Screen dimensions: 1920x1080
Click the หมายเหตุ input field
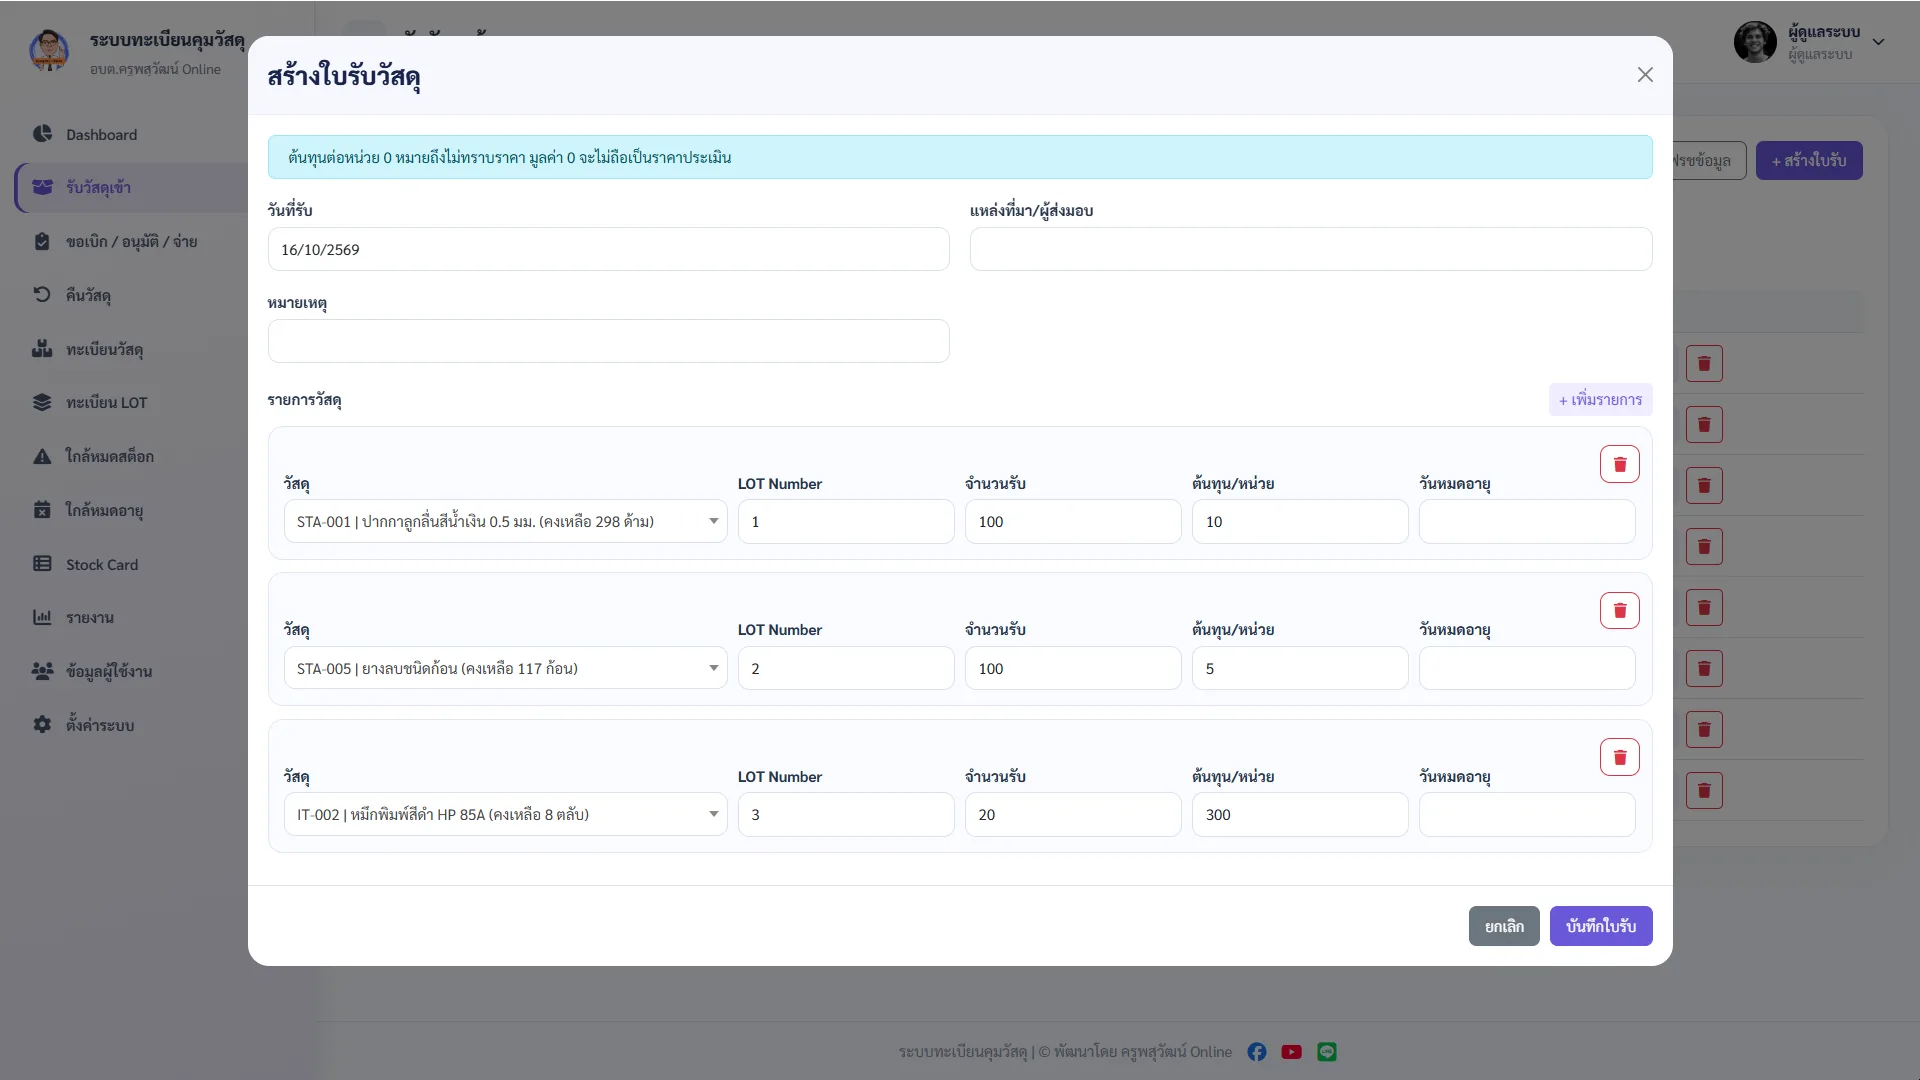tap(608, 341)
